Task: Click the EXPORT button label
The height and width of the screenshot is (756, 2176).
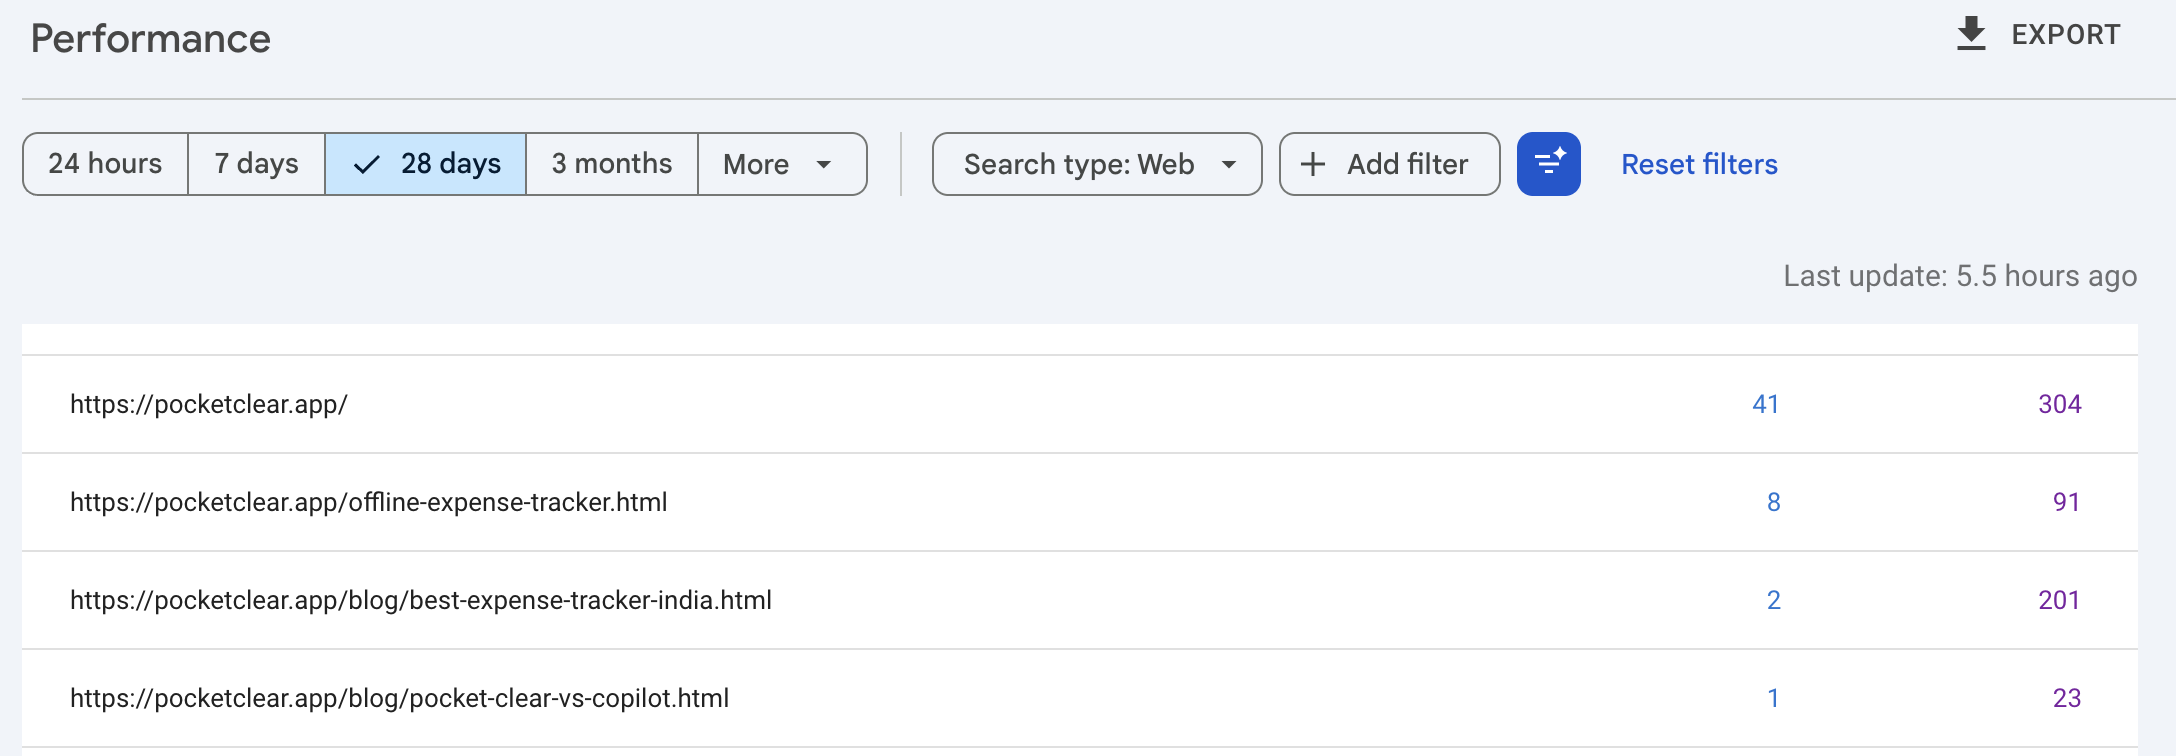Action: [2065, 35]
